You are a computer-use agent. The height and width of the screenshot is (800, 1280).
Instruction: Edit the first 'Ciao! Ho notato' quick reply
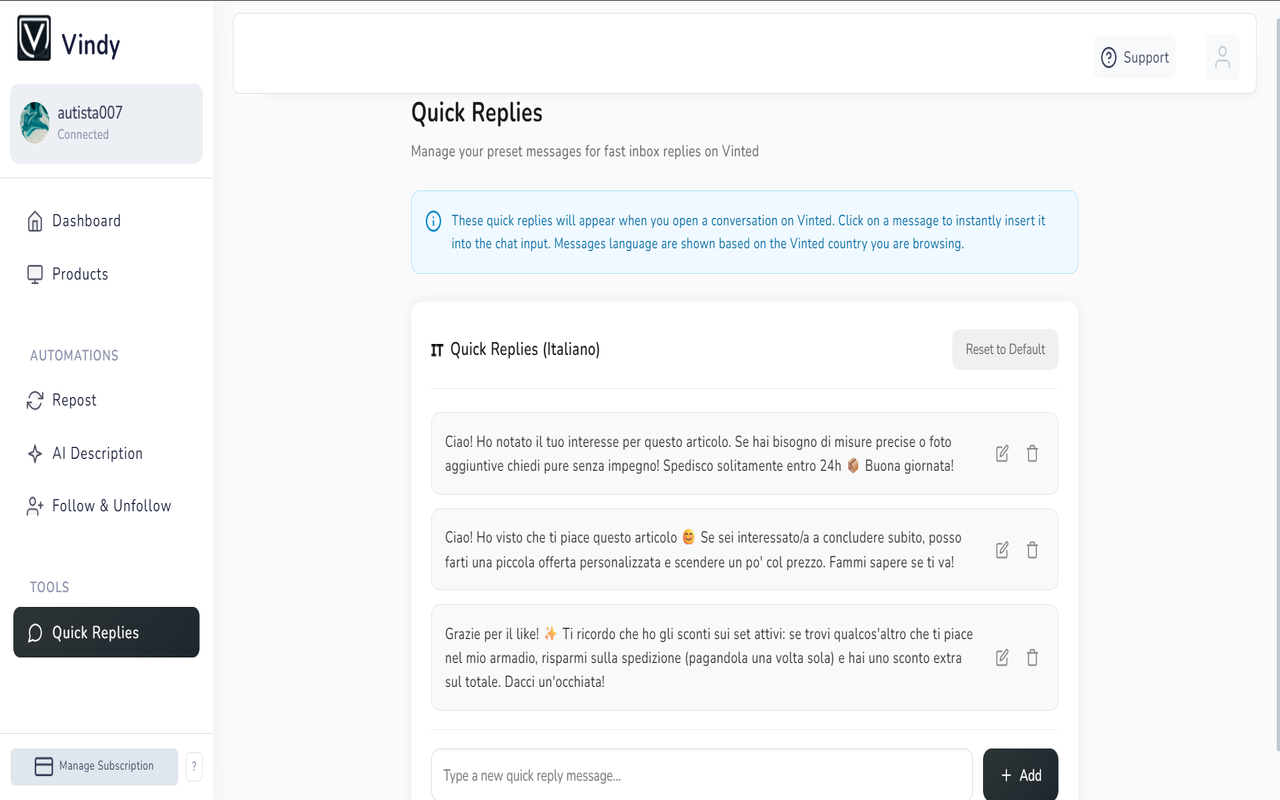[1002, 454]
